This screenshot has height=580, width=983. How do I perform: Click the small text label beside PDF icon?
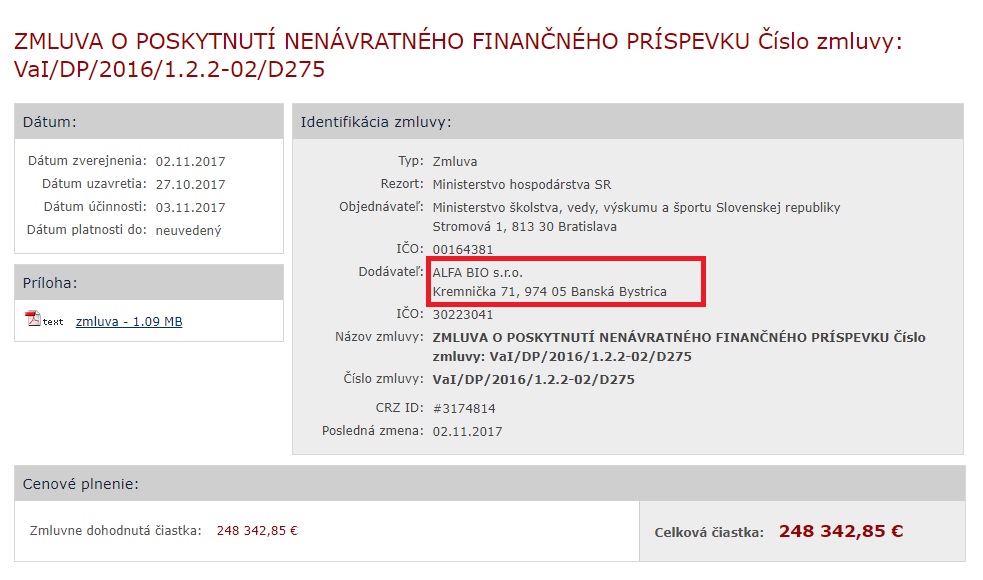coord(53,322)
